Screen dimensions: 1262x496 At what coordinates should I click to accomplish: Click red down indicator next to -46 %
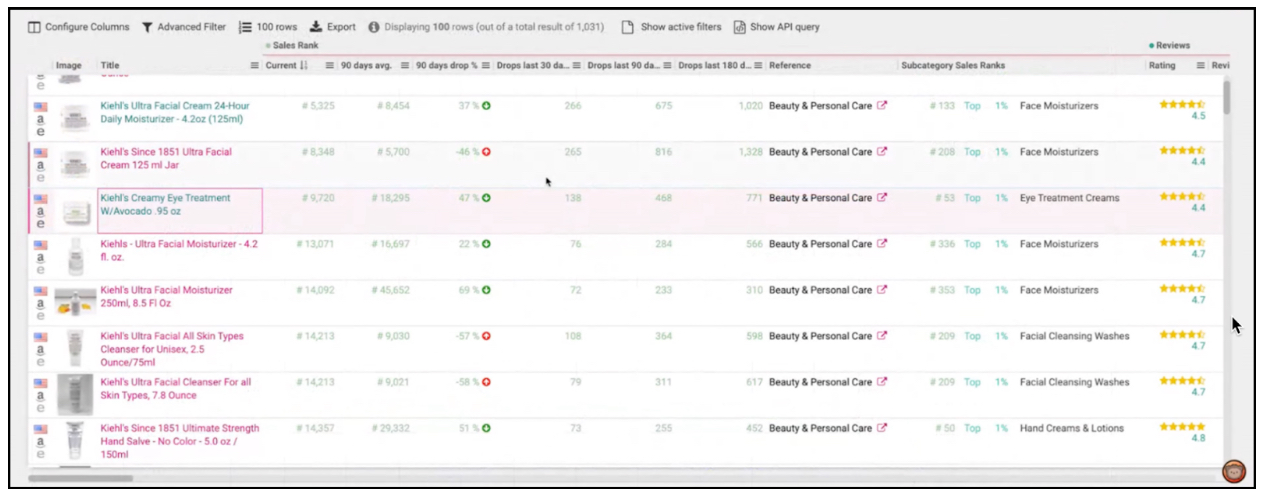click(x=486, y=152)
